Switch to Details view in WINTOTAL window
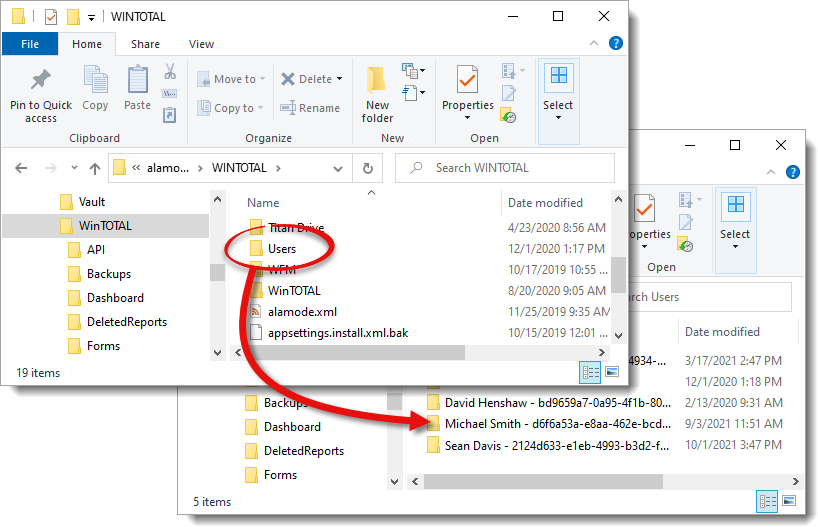 pyautogui.click(x=590, y=373)
